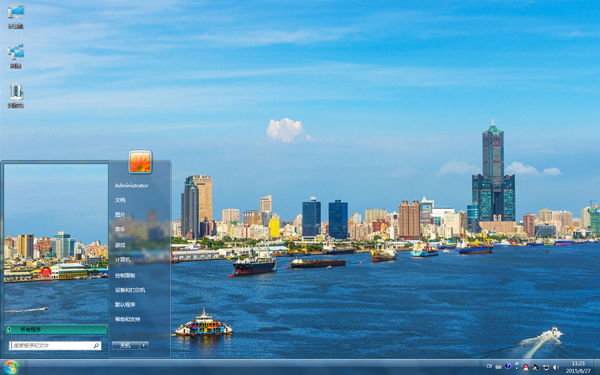
Task: Click the blue help icon in the tray
Action: pyautogui.click(x=508, y=366)
